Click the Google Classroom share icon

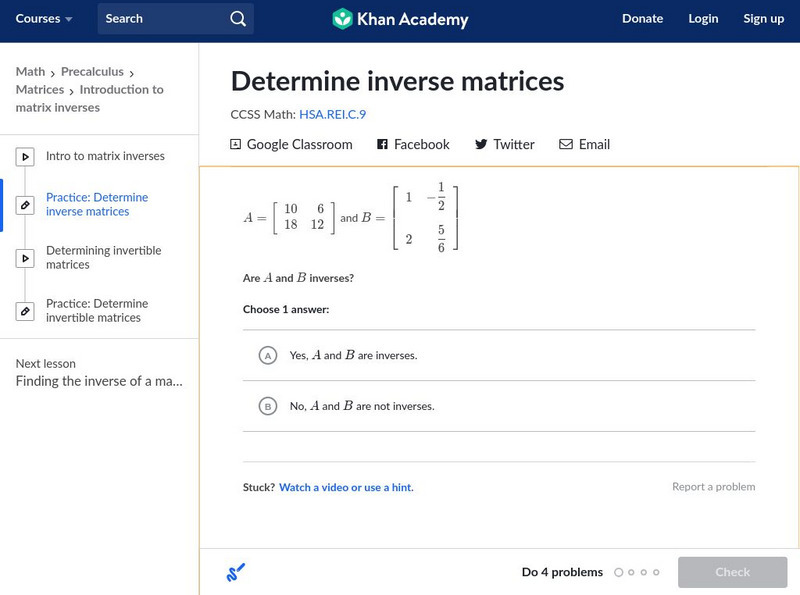click(236, 144)
